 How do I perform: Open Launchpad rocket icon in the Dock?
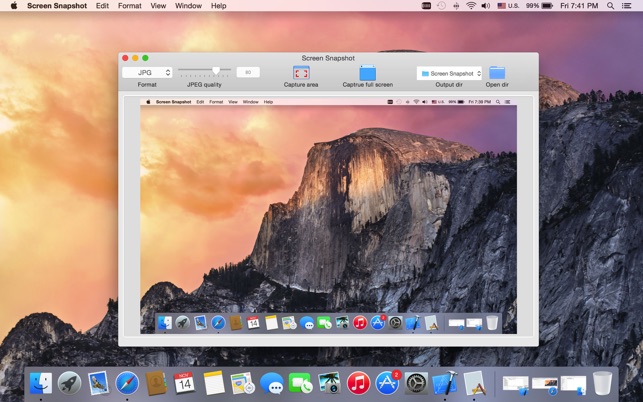69,383
